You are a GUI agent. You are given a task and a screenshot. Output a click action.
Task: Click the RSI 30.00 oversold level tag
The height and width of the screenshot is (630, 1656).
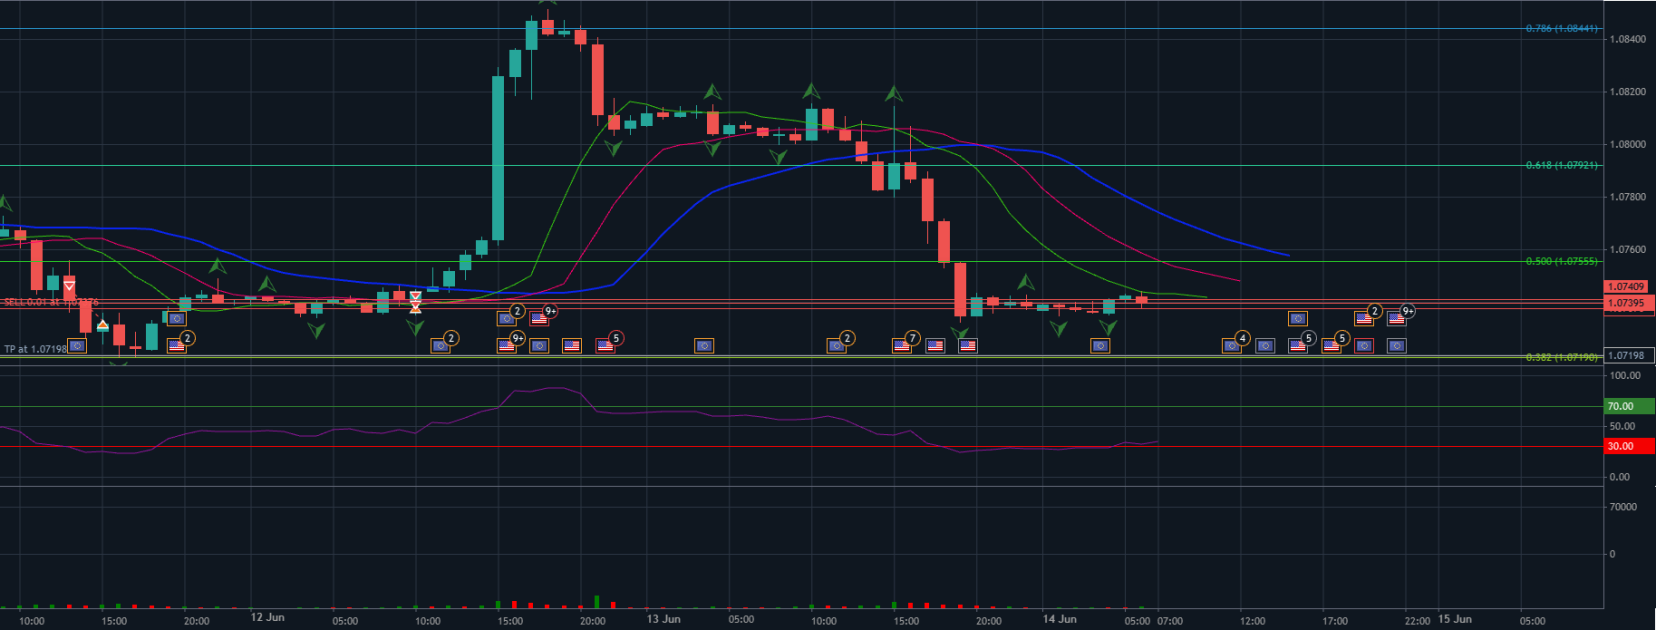click(1628, 446)
